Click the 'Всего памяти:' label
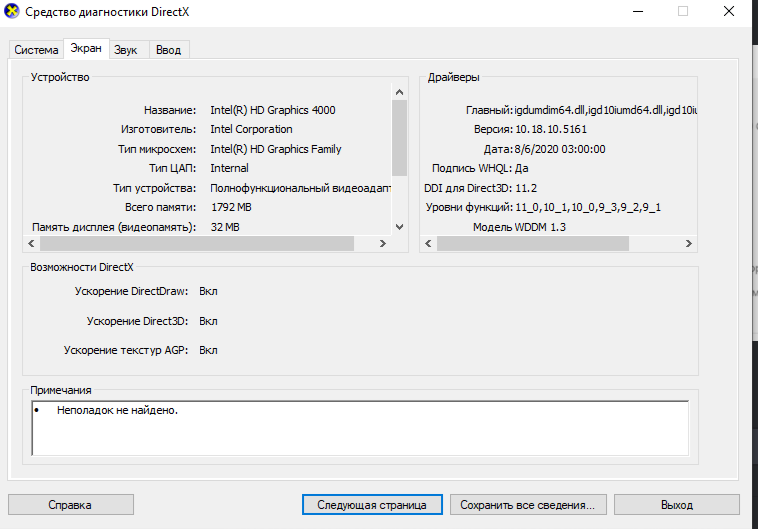Screen dimensions: 758x529 (160, 207)
